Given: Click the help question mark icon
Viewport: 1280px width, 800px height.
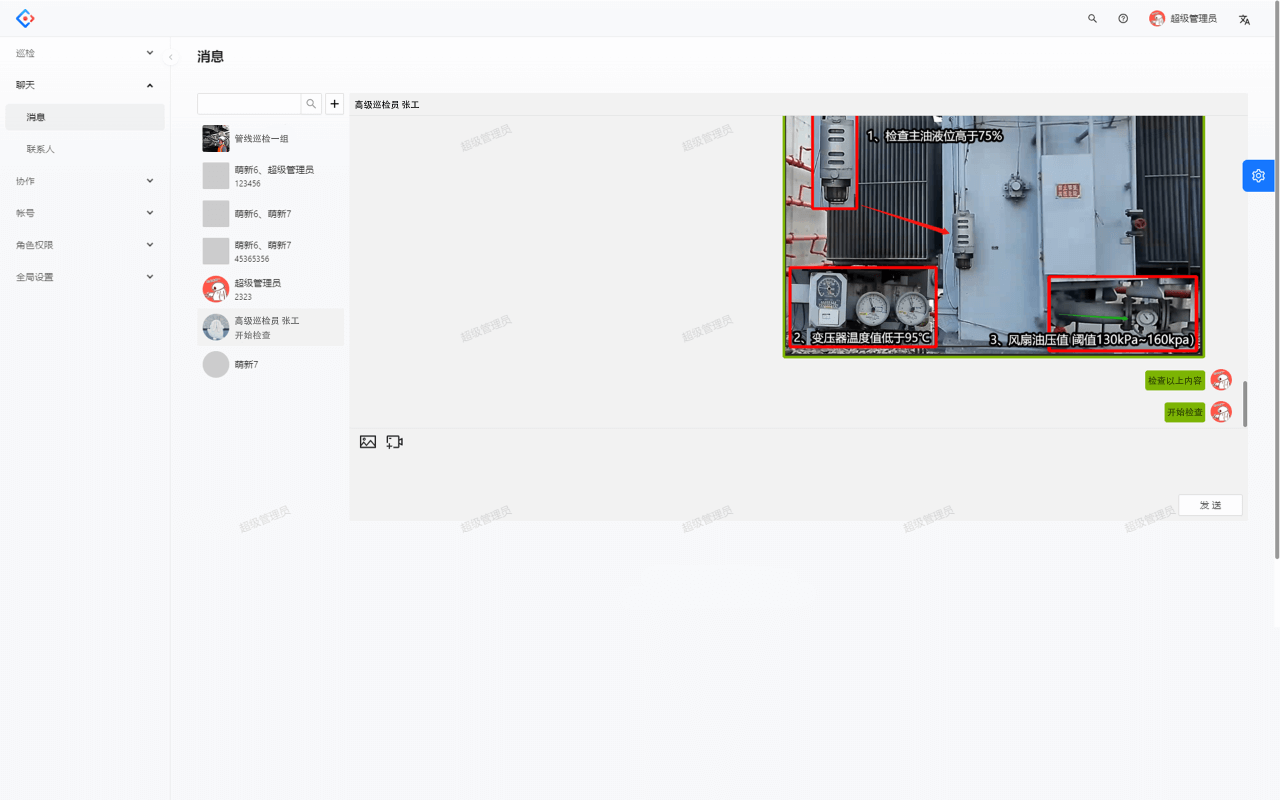Looking at the screenshot, I should pyautogui.click(x=1123, y=19).
